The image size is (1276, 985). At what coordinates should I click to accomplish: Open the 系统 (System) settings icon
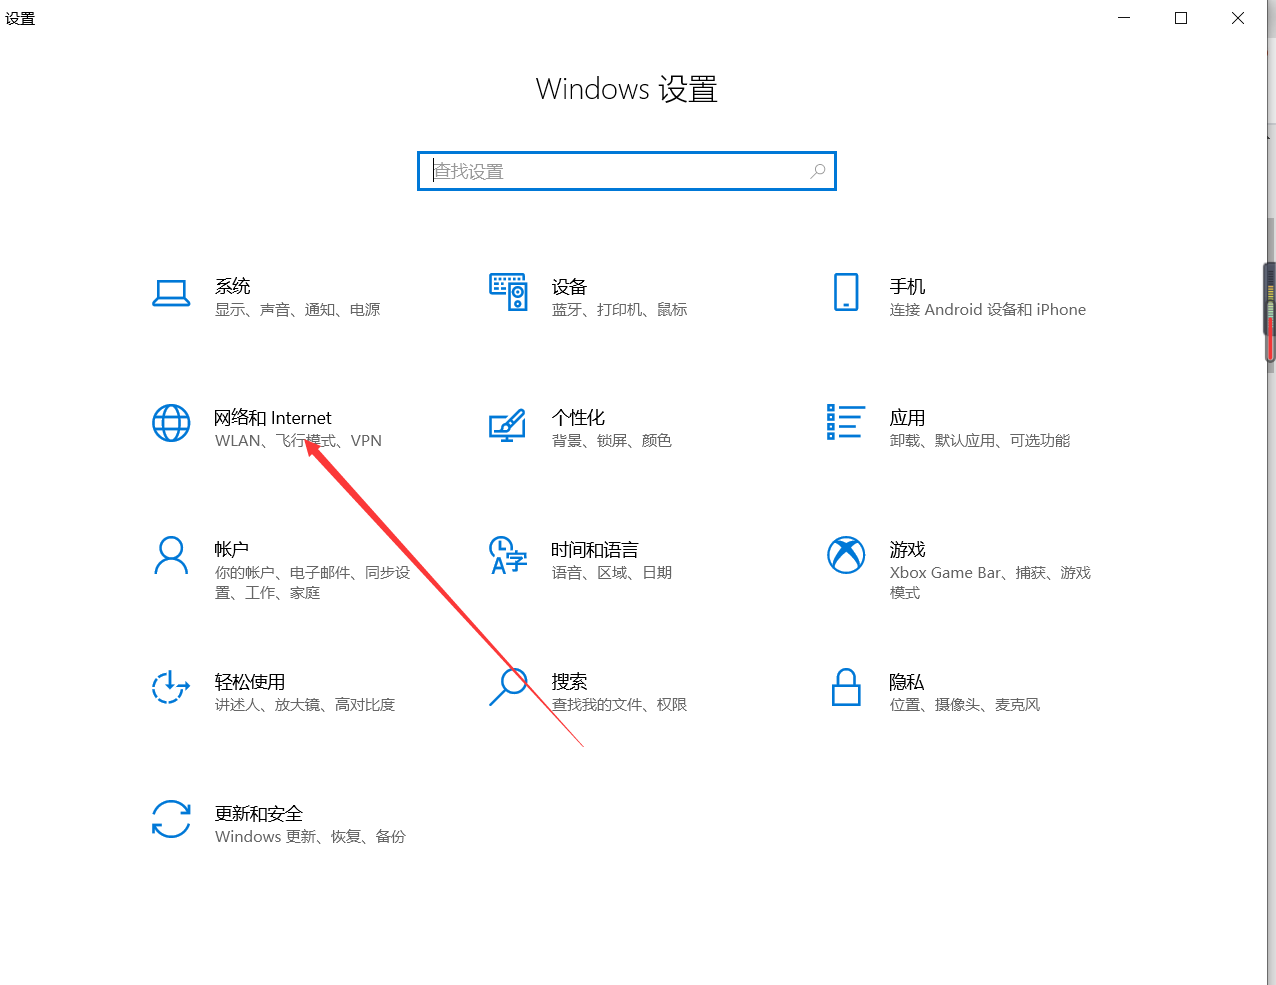coord(171,292)
